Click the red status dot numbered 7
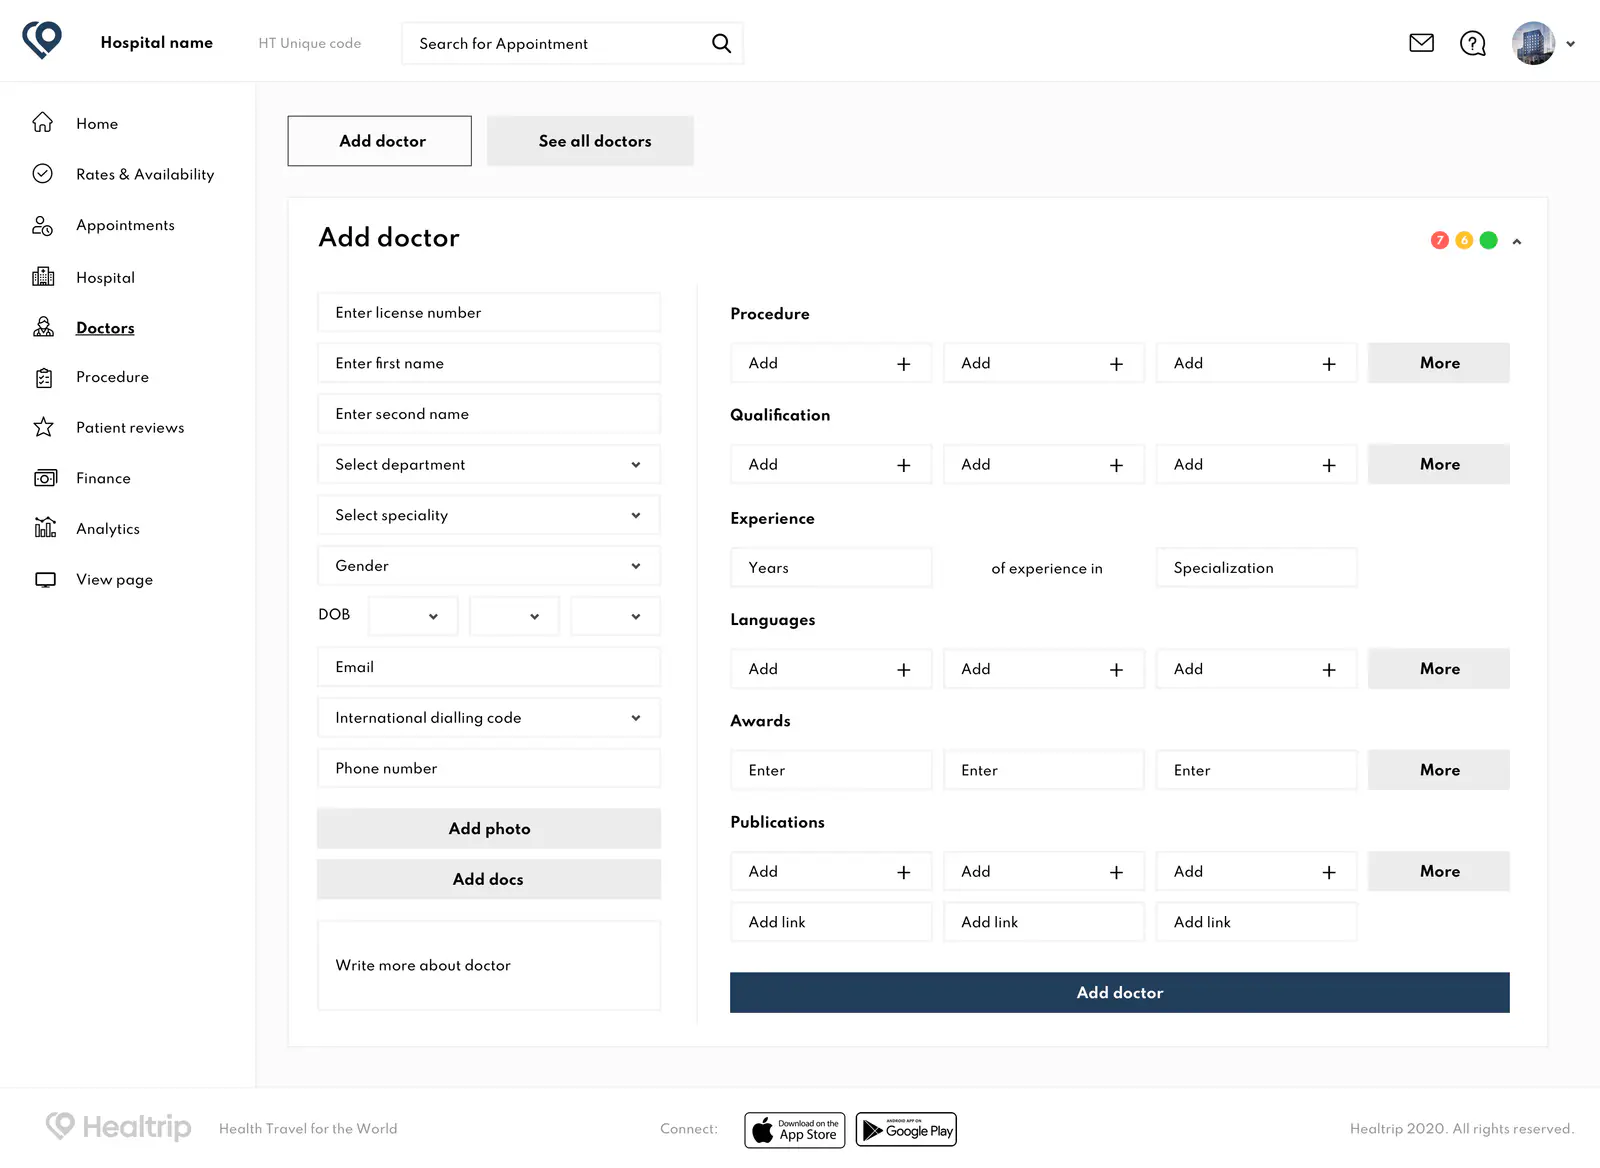The height and width of the screenshot is (1168, 1600). tap(1440, 240)
